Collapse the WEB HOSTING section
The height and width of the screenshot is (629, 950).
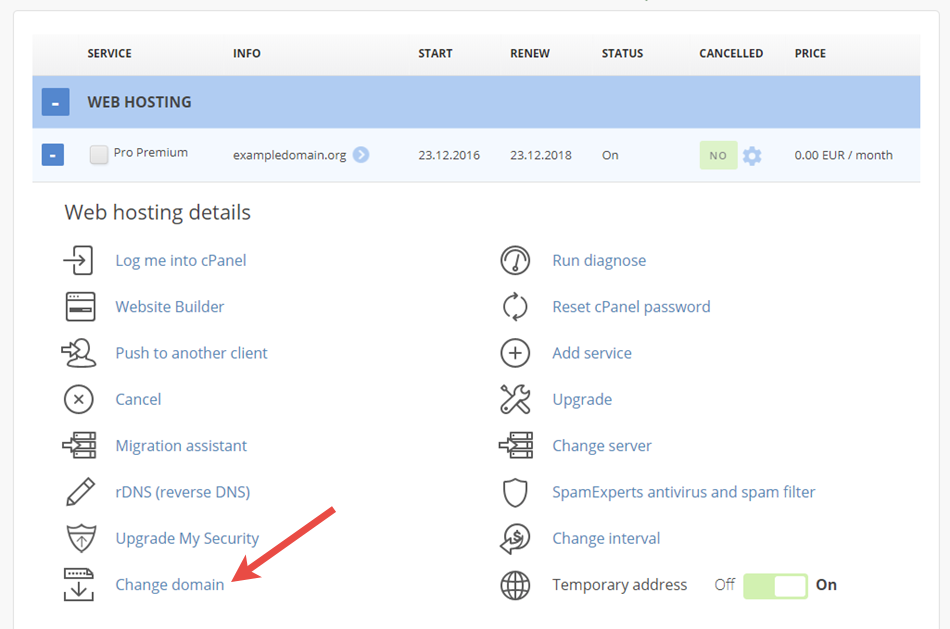55,102
